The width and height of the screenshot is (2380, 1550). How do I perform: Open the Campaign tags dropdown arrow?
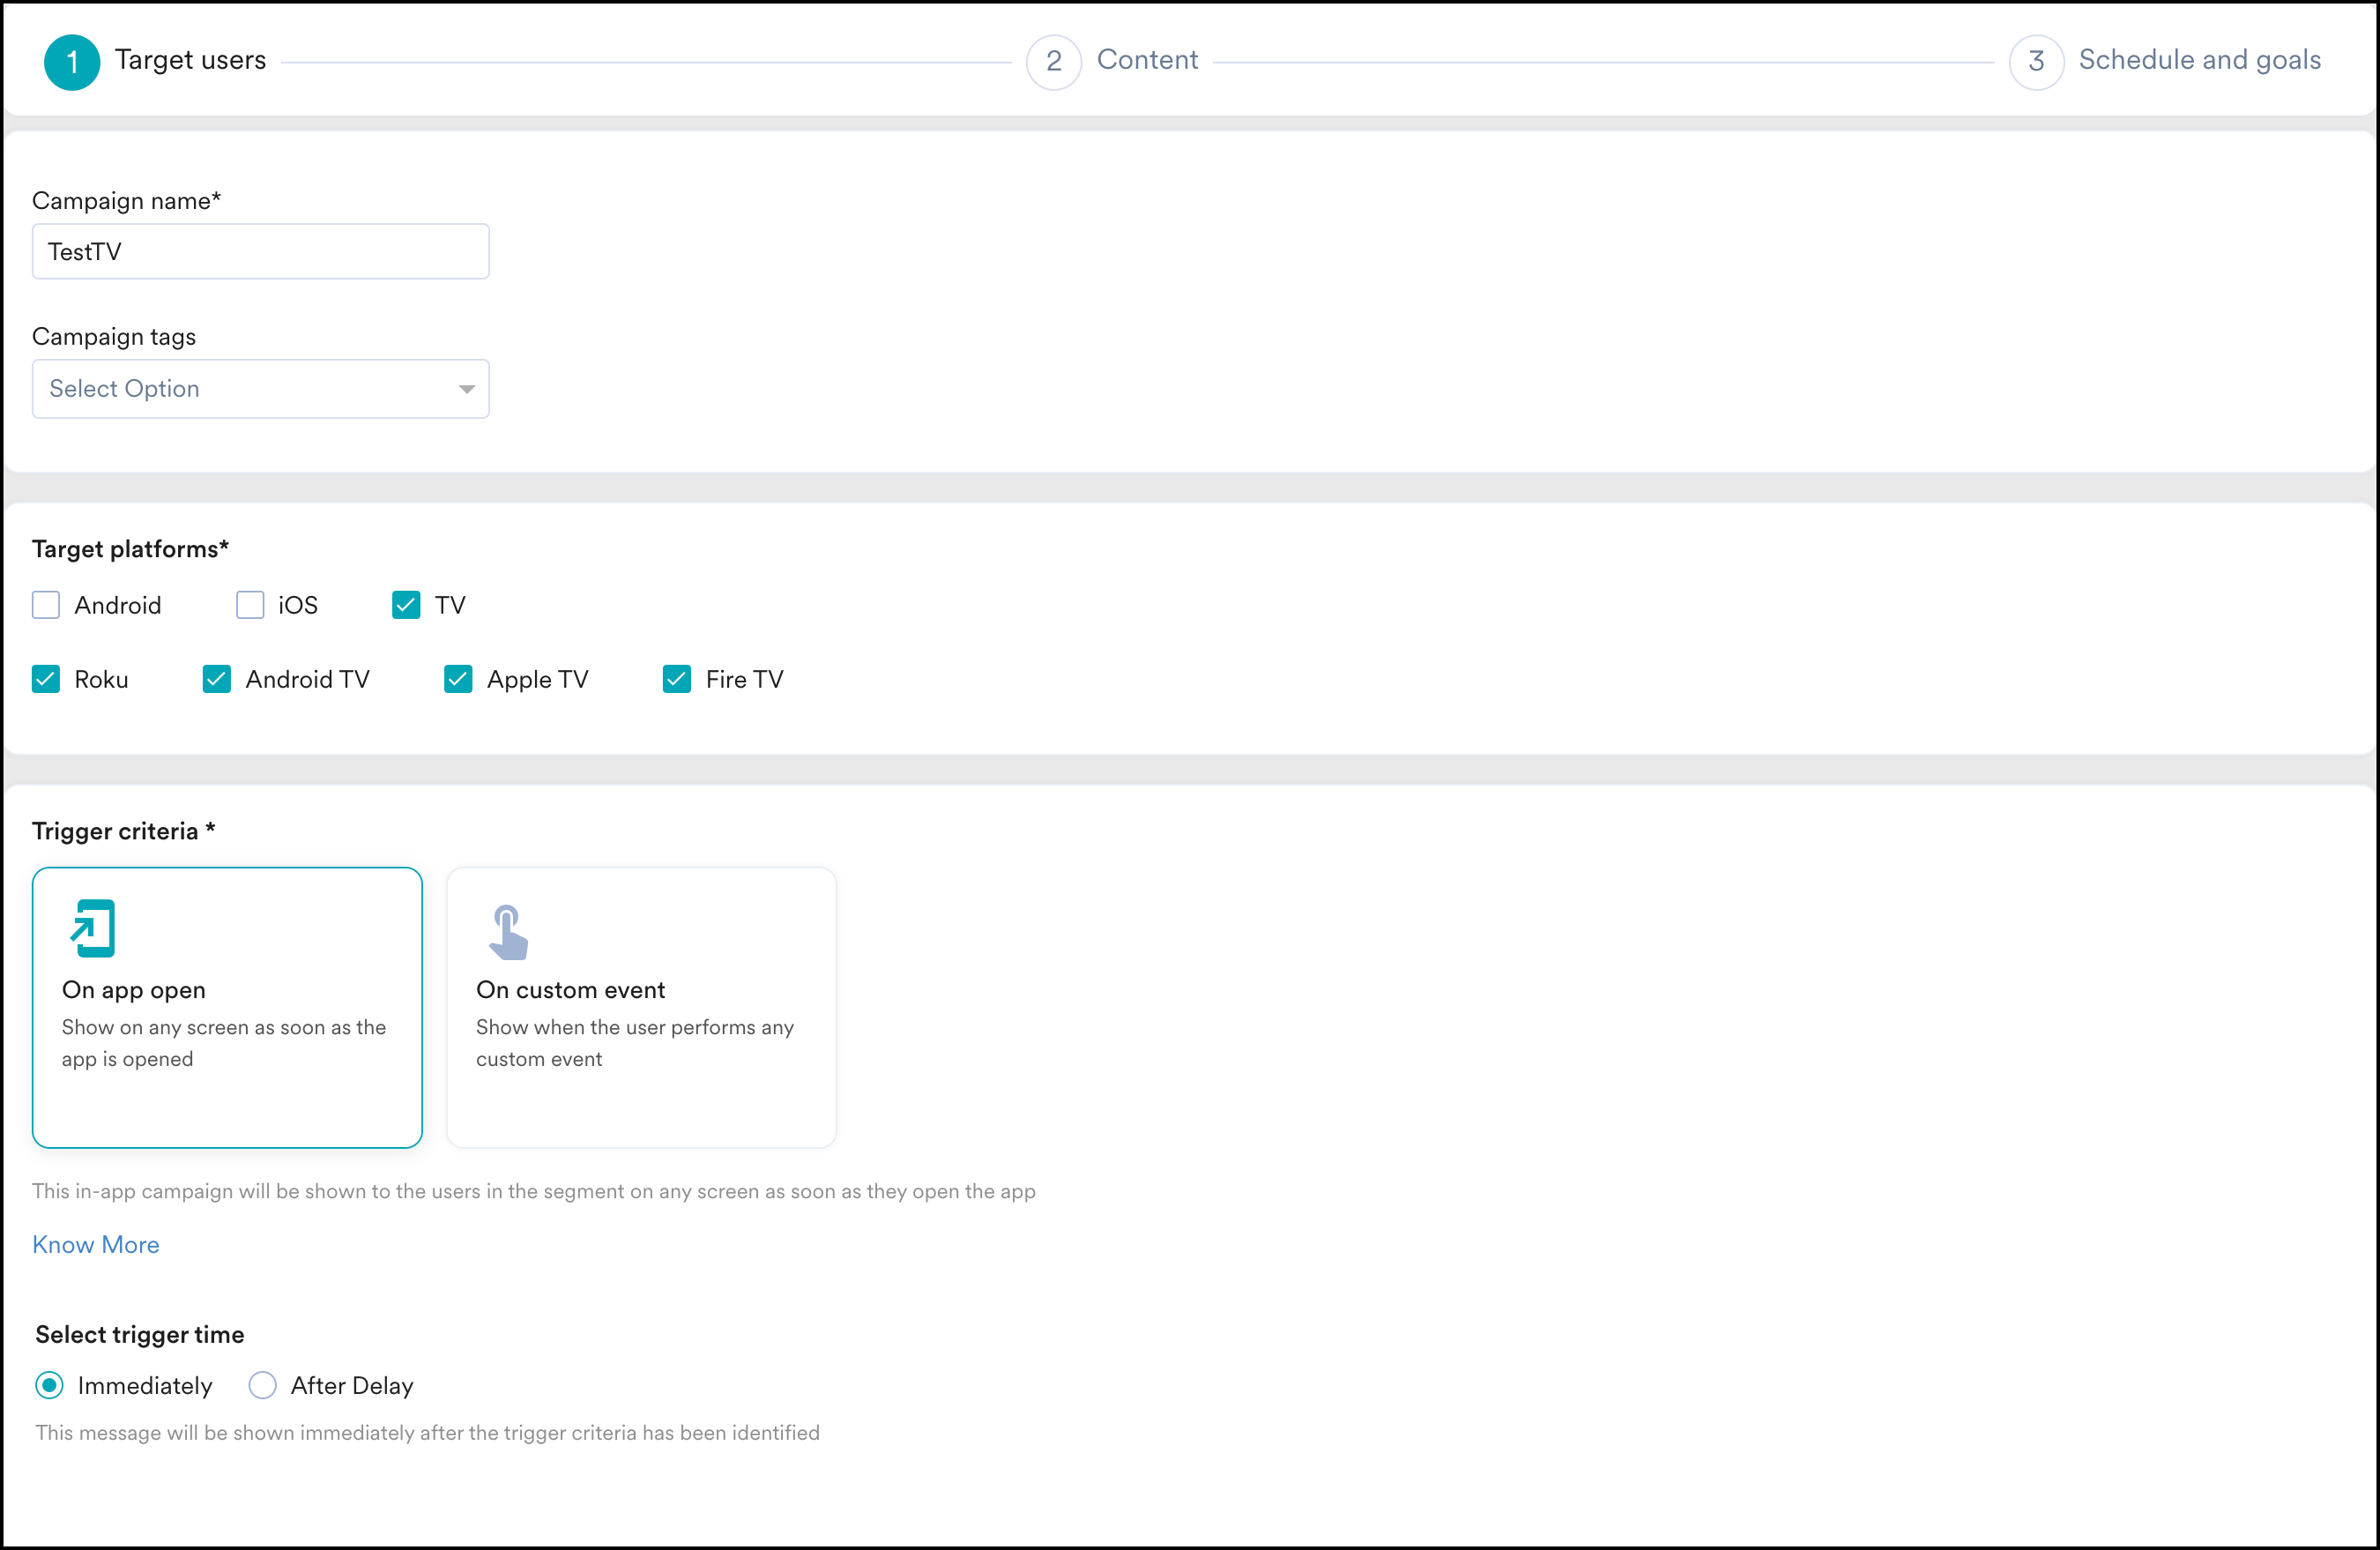(x=466, y=389)
